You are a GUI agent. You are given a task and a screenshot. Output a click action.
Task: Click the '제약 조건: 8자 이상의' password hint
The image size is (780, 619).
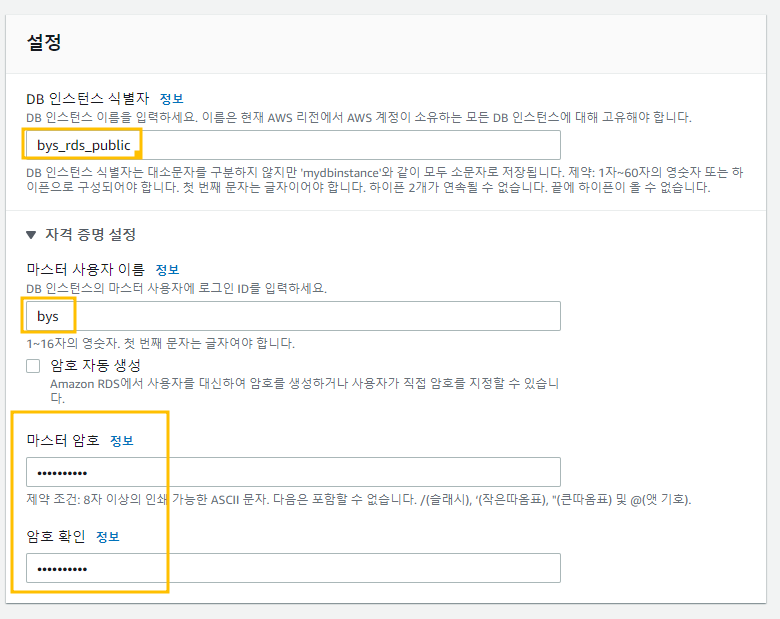point(359,499)
